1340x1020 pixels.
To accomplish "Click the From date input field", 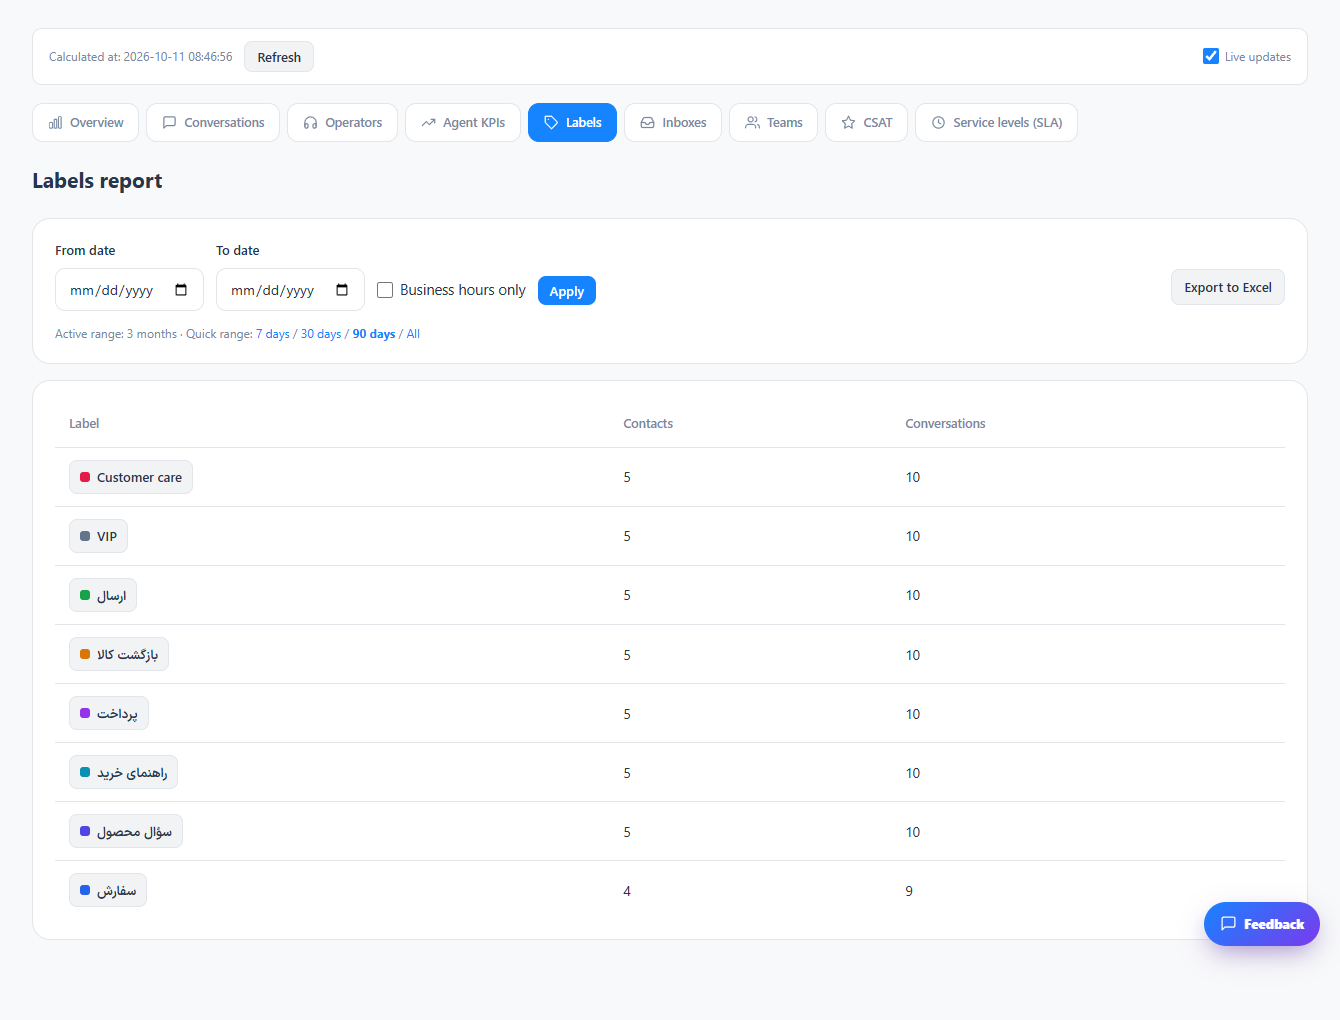I will coord(129,290).
